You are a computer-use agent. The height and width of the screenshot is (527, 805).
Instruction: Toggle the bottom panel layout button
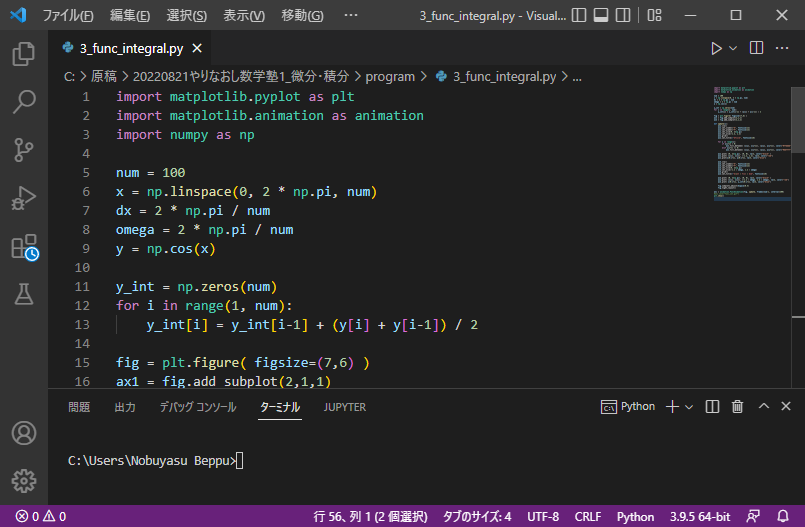[x=601, y=16]
